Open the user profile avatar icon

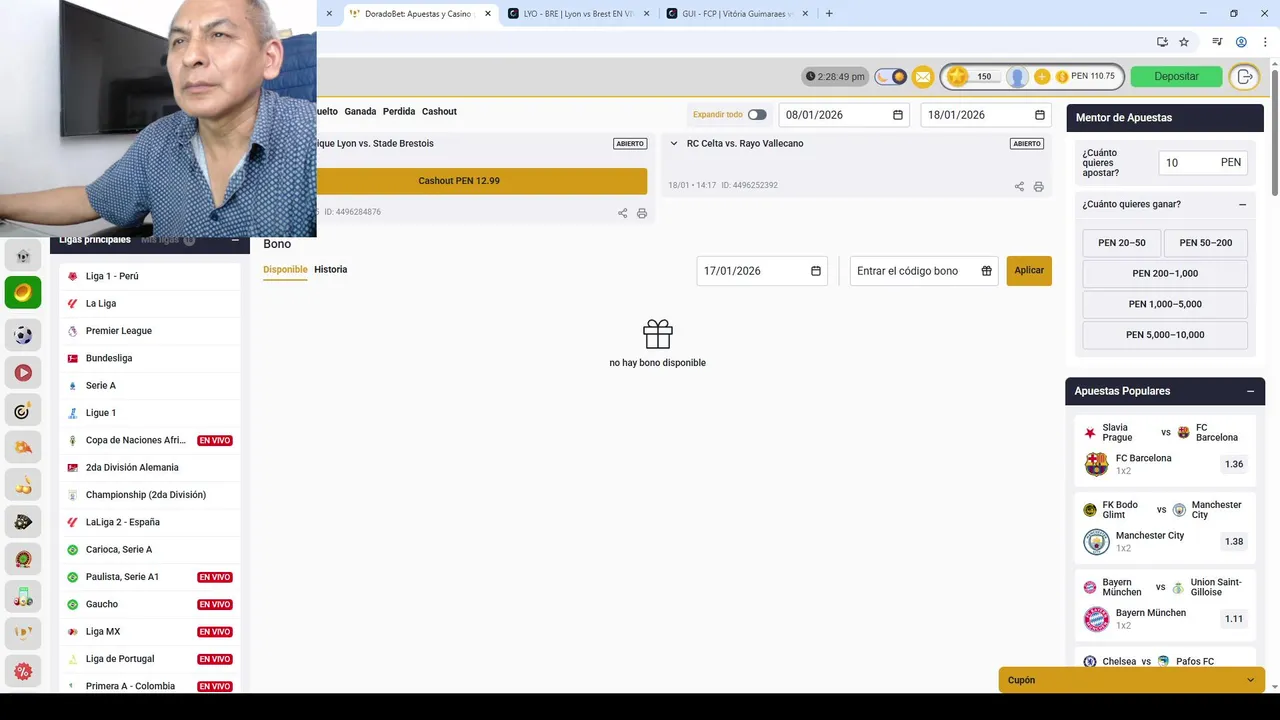1017,77
